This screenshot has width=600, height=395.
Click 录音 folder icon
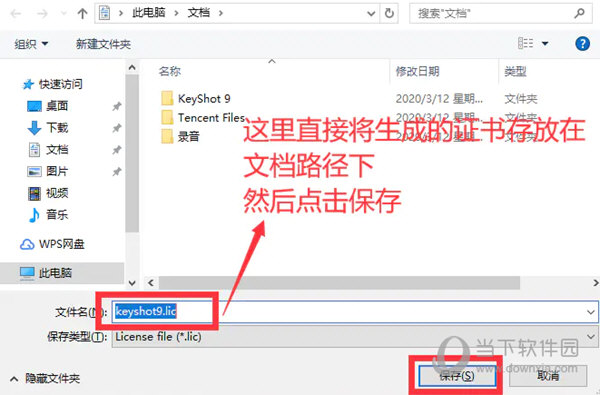(x=167, y=136)
